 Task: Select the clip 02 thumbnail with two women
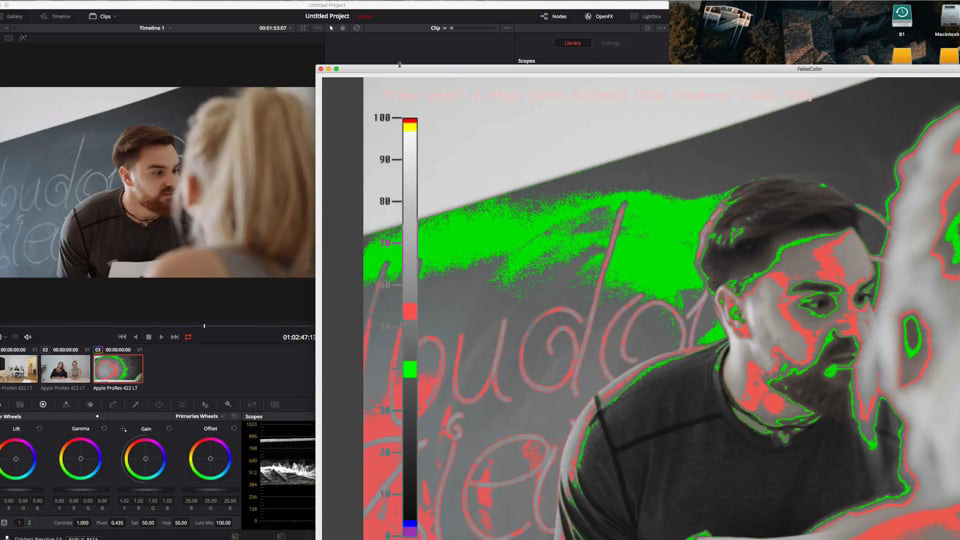click(x=65, y=369)
